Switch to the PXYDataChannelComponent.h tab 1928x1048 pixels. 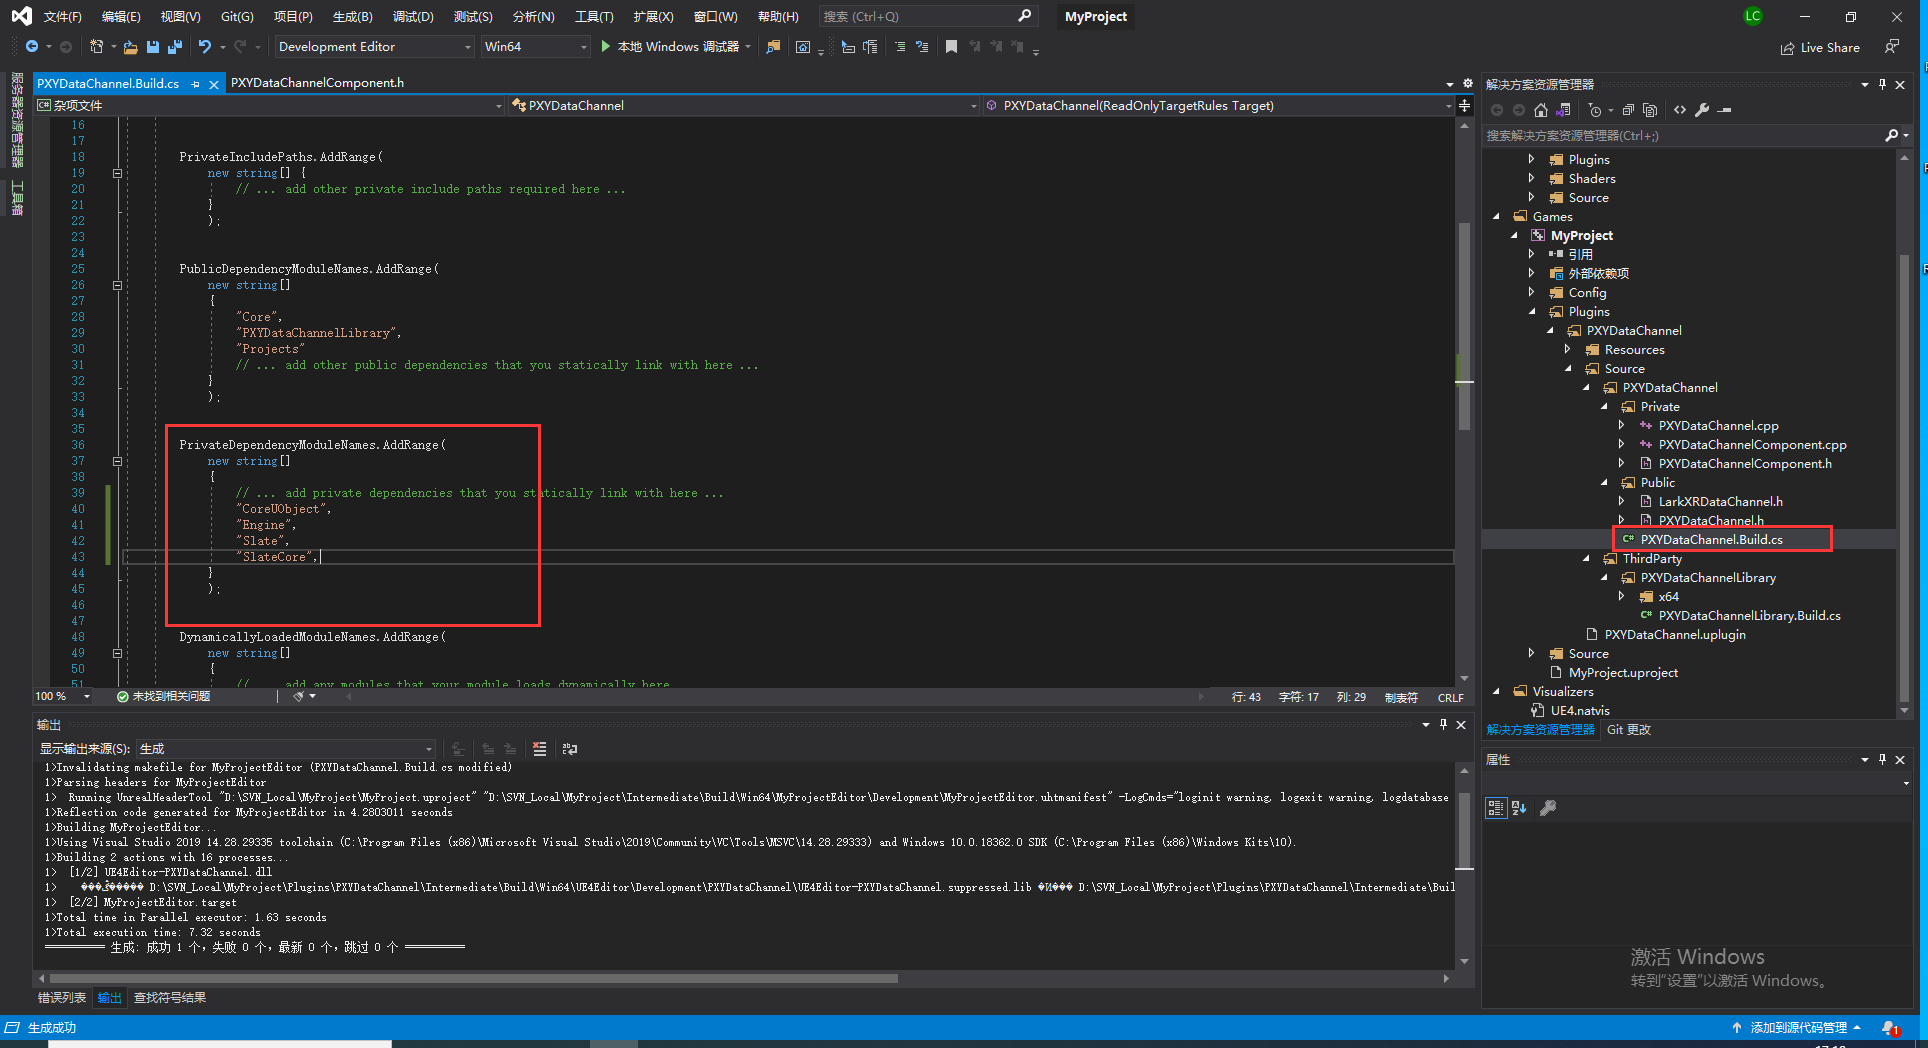317,83
